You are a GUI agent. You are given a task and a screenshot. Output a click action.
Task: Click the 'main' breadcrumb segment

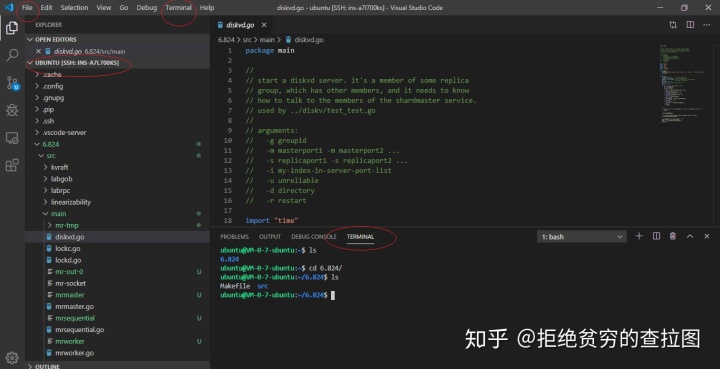point(267,40)
